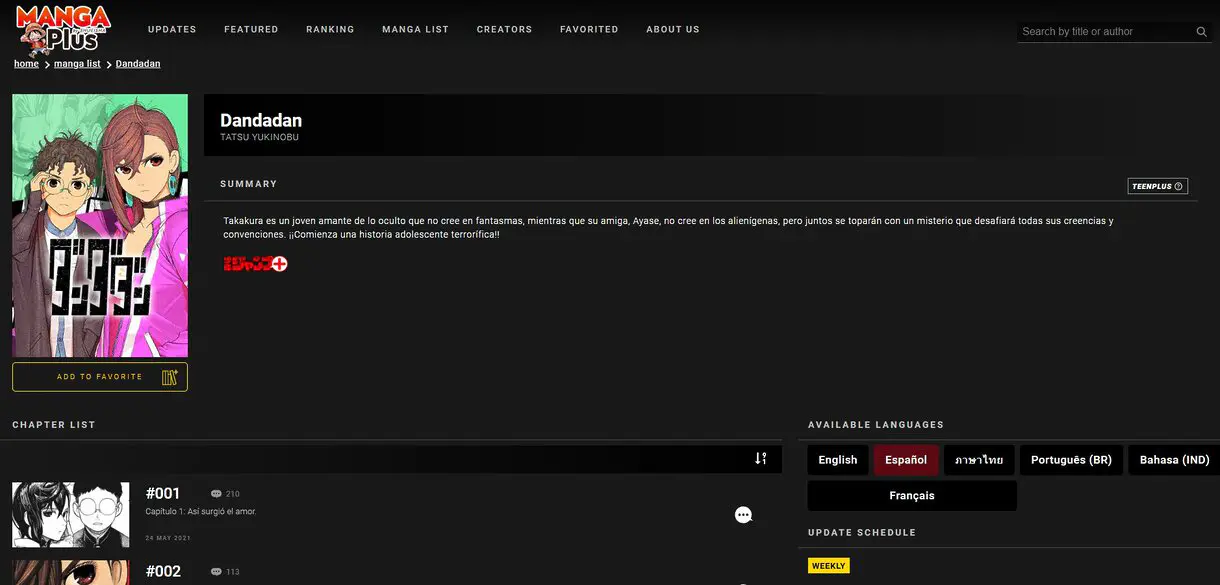Click author name TATSU YUKINOBU
This screenshot has width=1220, height=585.
259,138
